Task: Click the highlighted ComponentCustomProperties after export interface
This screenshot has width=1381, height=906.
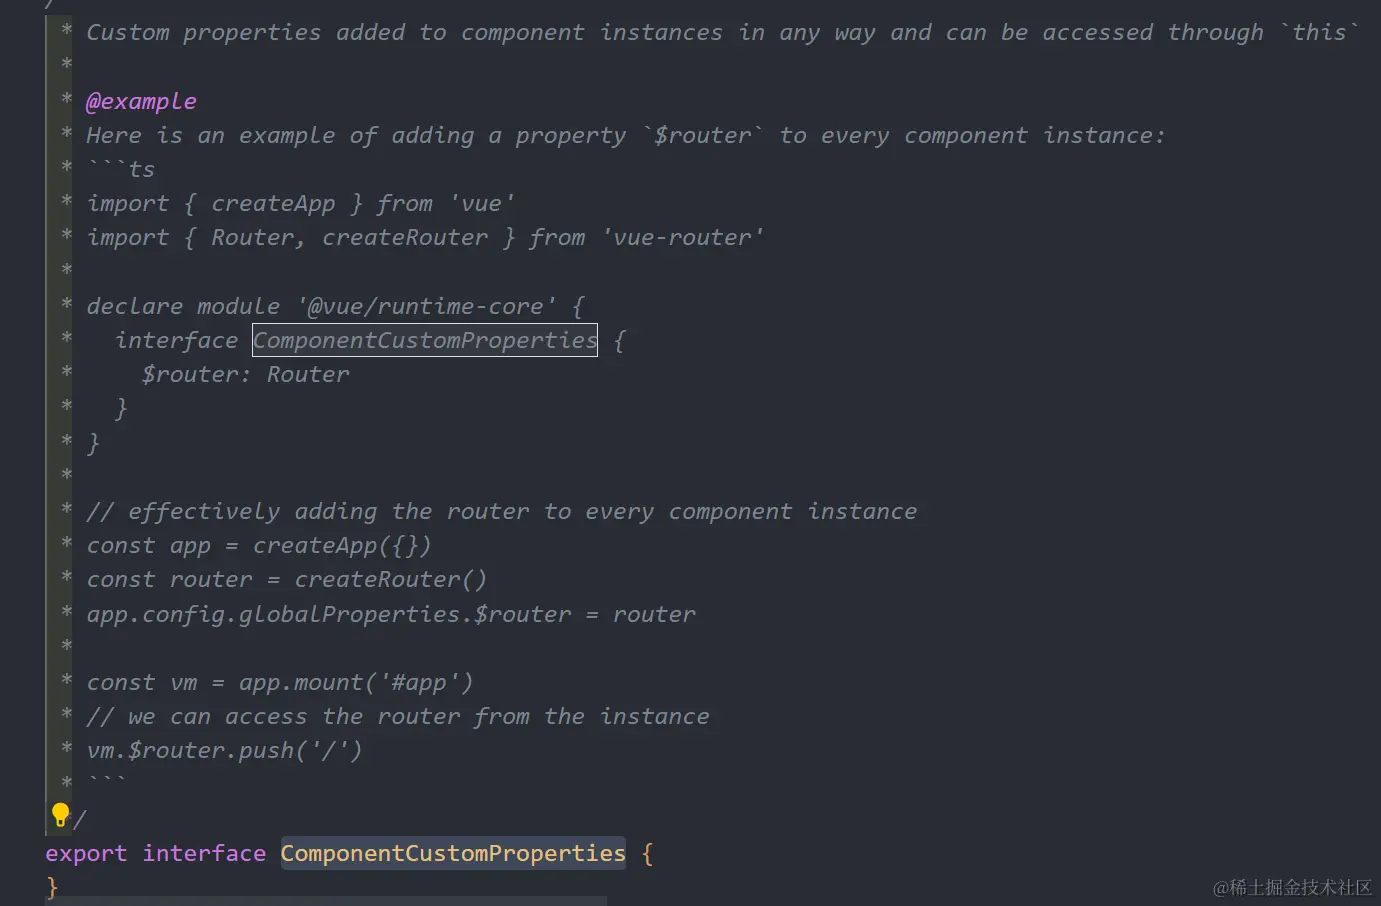Action: pos(453,853)
